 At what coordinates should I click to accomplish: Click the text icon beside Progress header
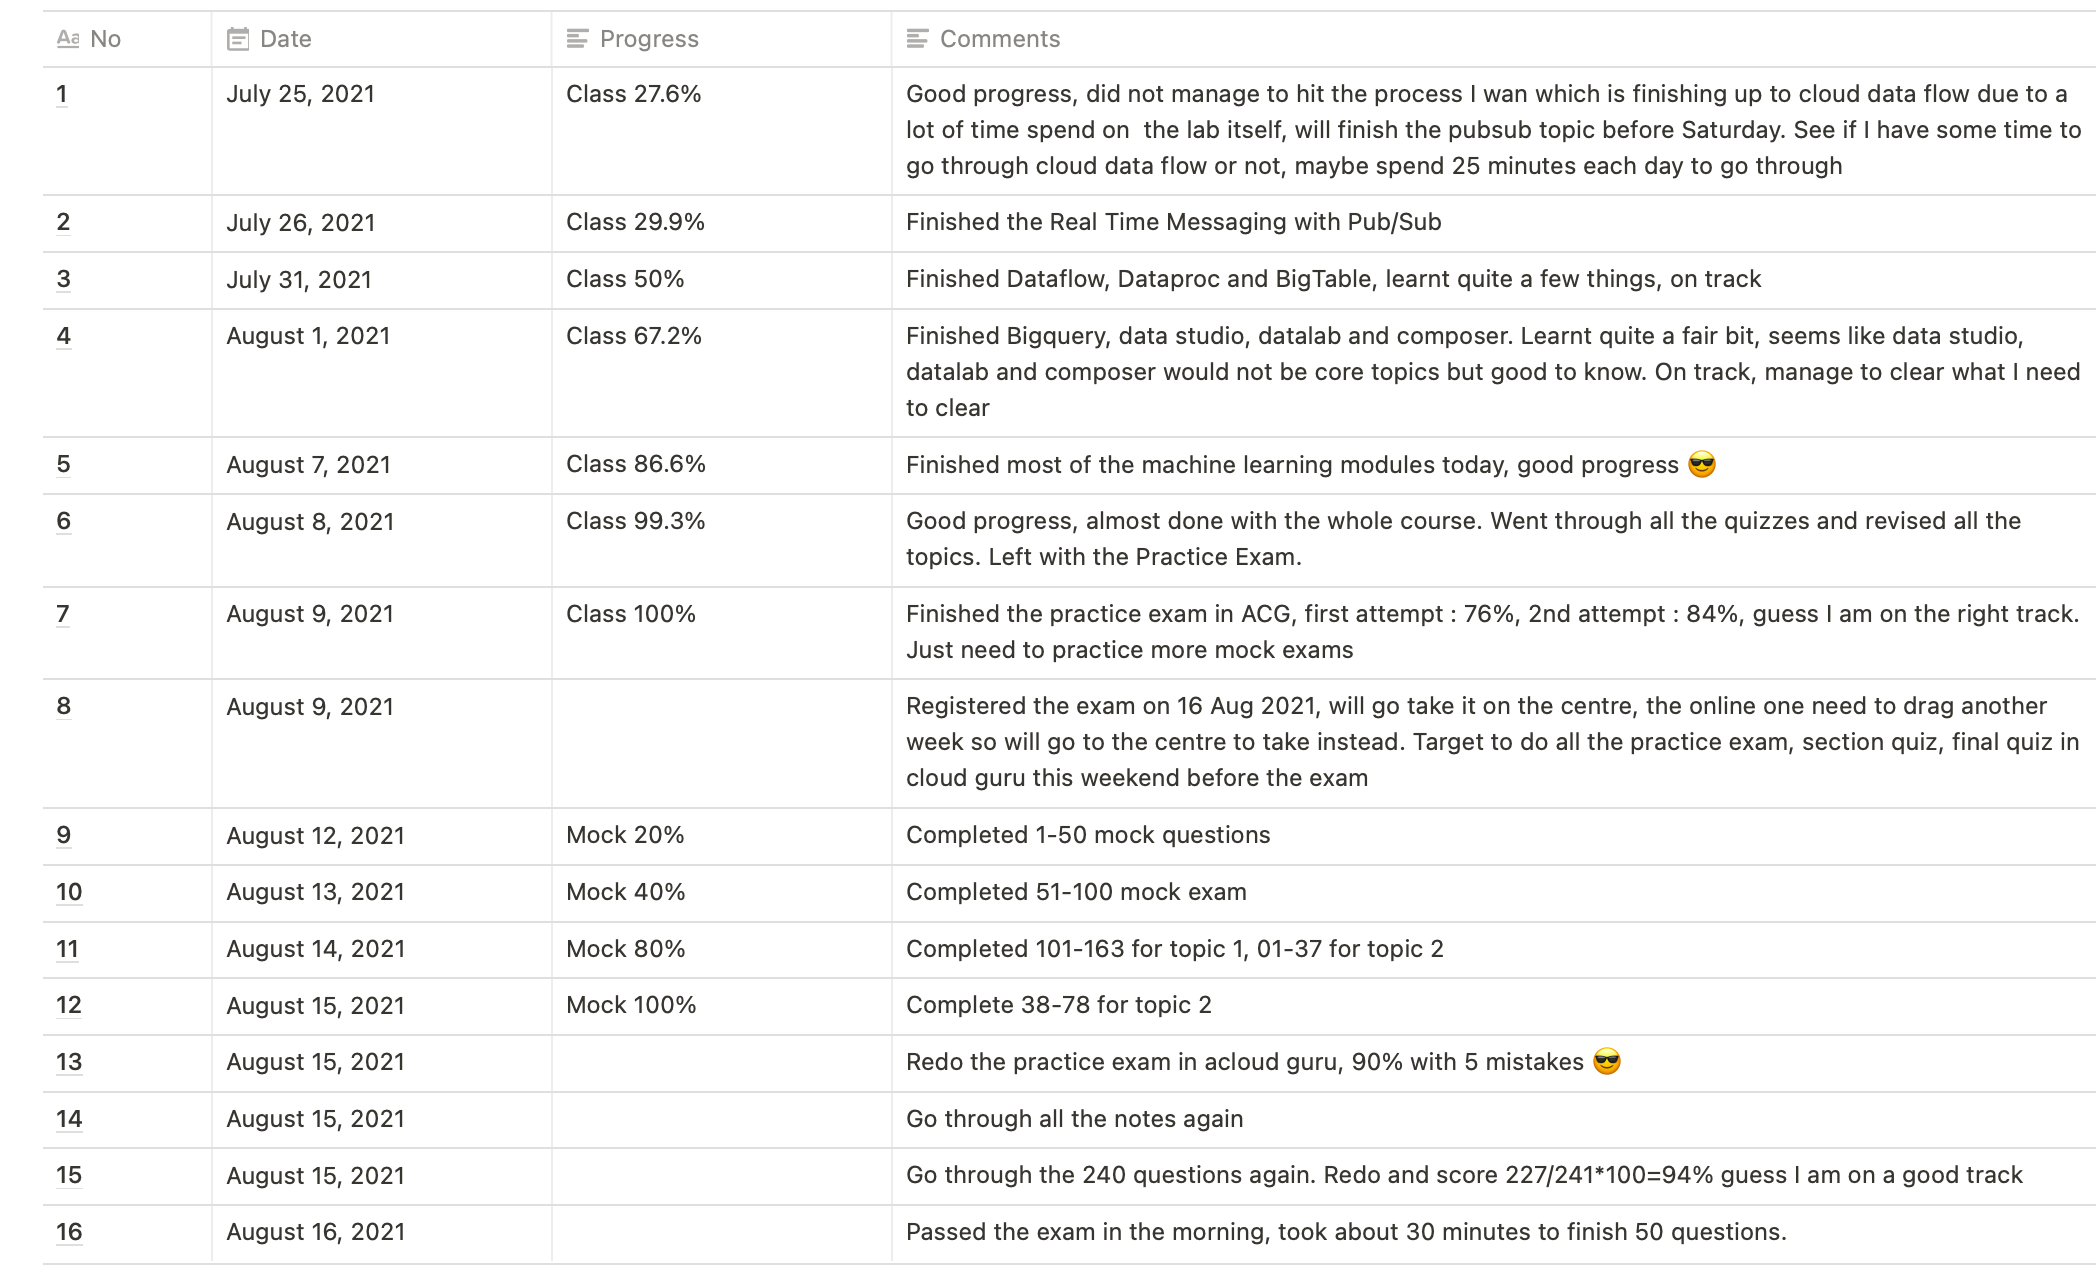(577, 39)
